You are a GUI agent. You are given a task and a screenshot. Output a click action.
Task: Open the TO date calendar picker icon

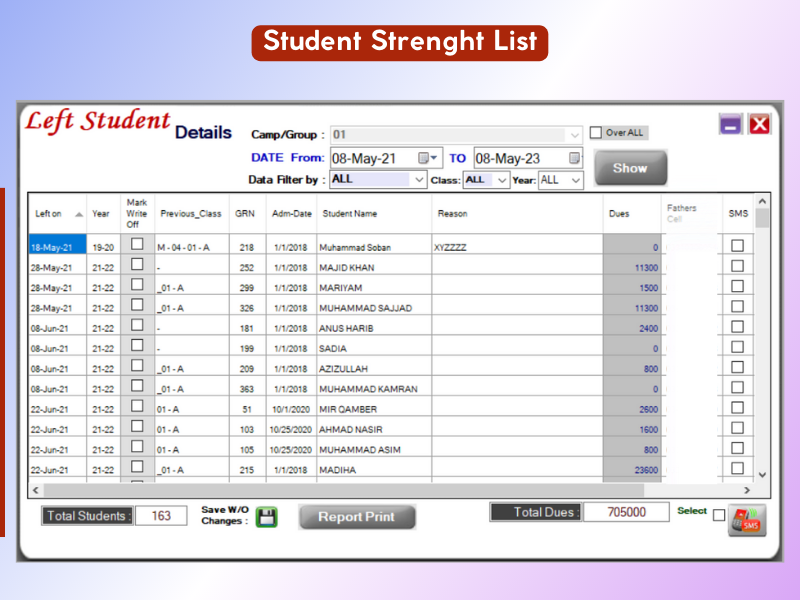pyautogui.click(x=575, y=158)
